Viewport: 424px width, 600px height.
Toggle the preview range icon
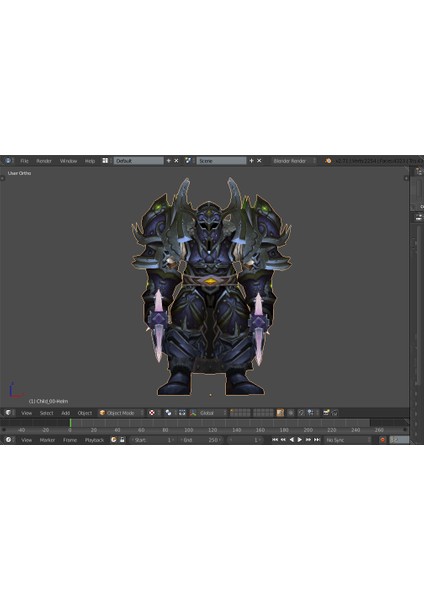(x=114, y=440)
